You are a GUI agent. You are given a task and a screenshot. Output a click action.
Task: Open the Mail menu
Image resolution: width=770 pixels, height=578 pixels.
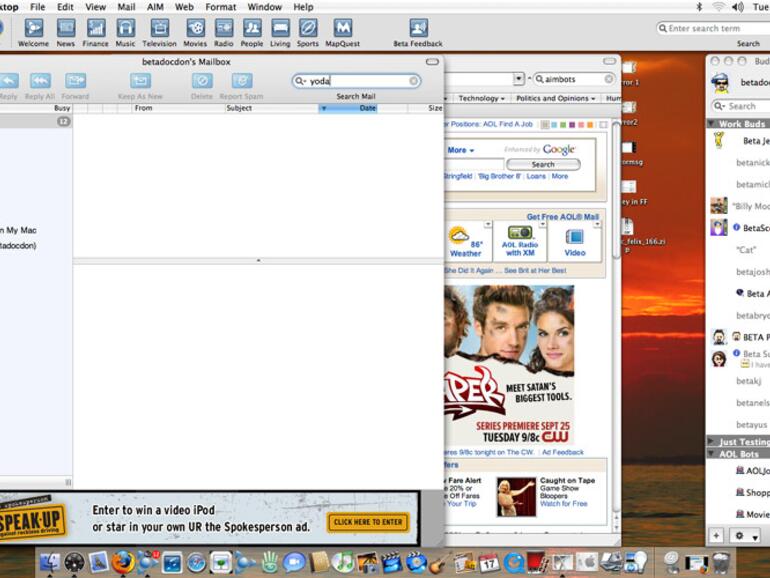click(126, 7)
